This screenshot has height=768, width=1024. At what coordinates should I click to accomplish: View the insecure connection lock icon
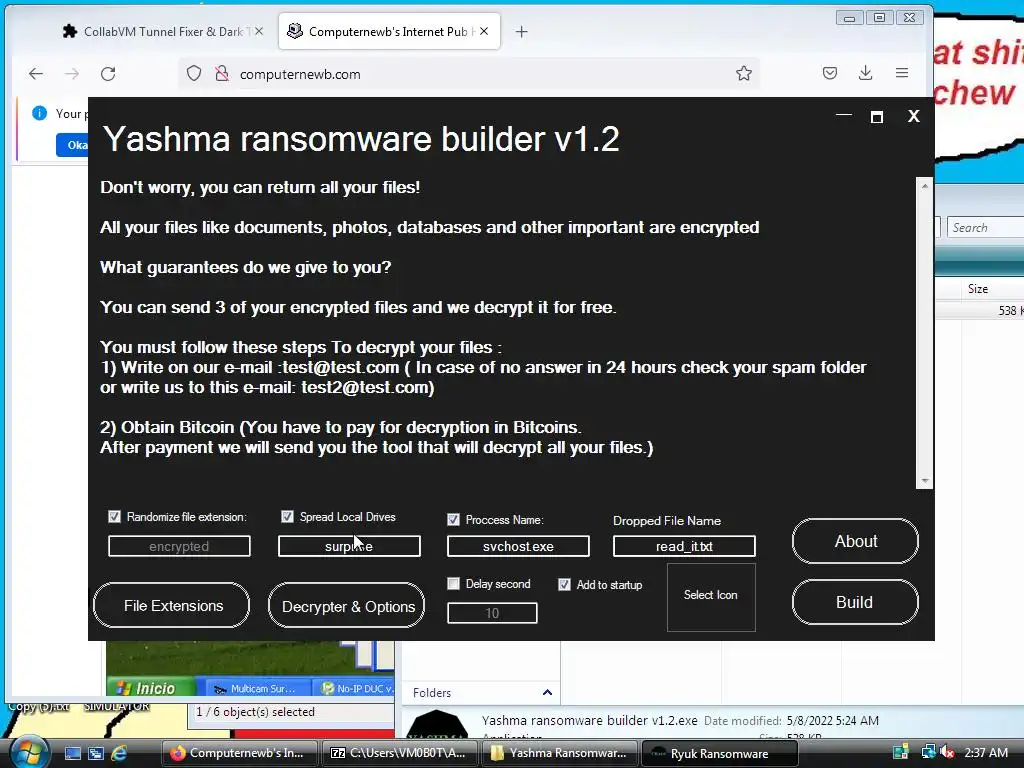click(222, 73)
